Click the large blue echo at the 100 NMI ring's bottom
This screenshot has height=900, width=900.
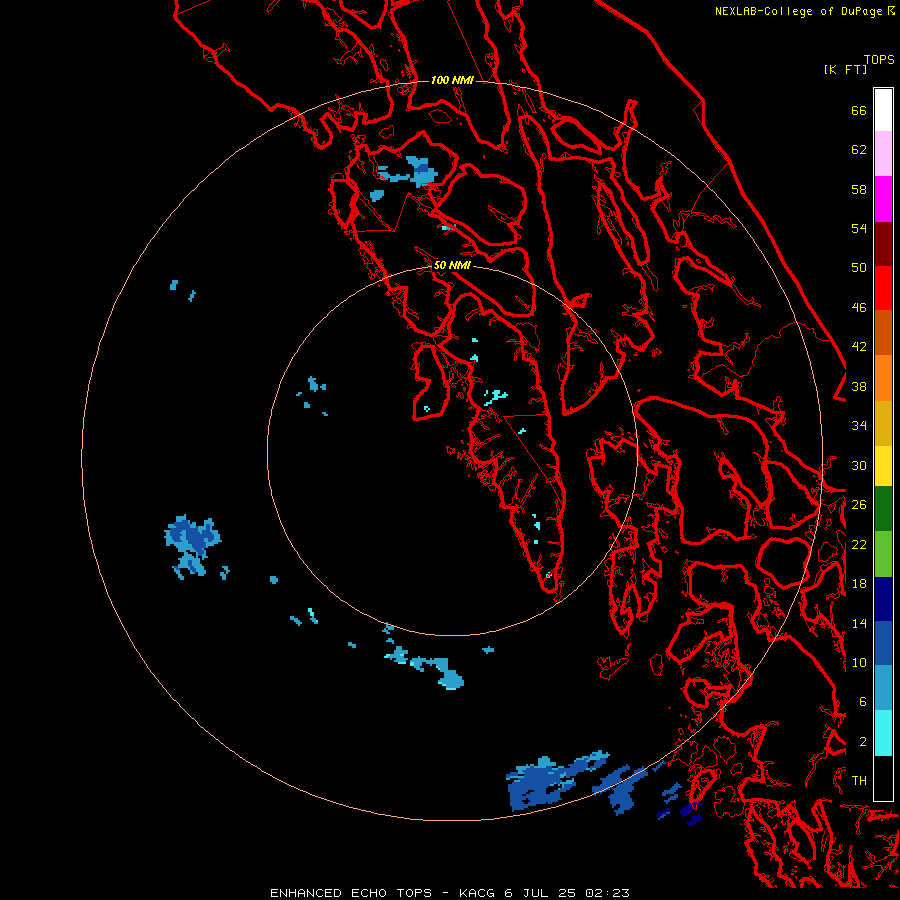542,783
